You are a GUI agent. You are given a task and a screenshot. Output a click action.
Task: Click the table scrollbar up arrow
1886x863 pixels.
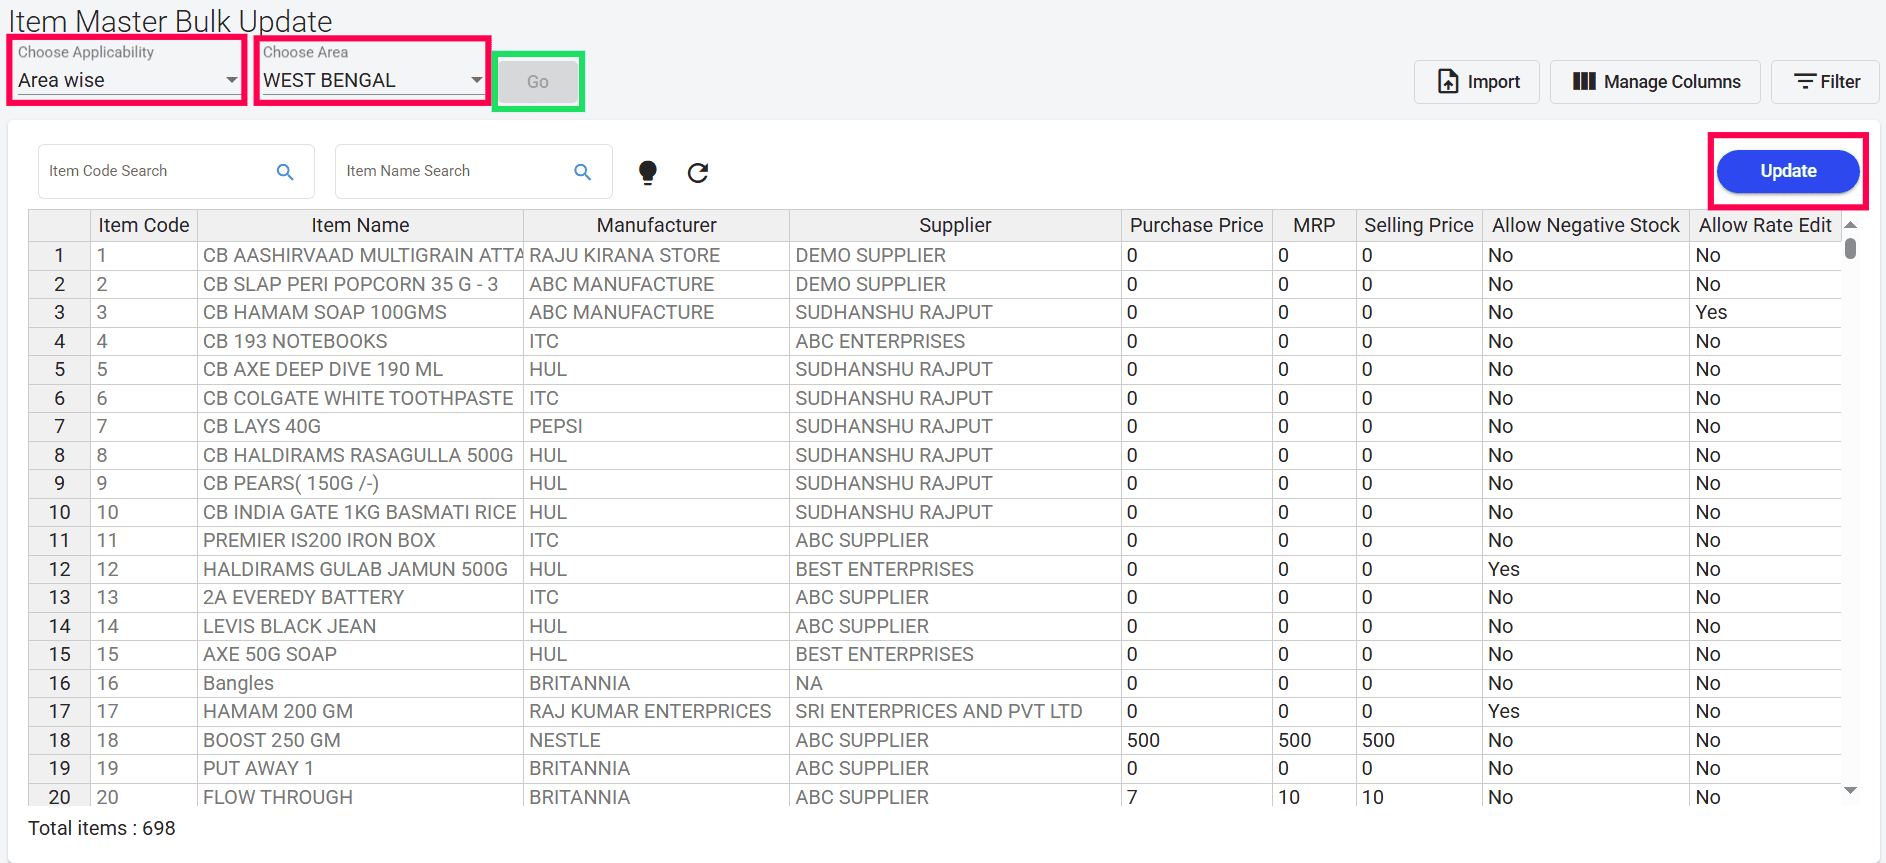pos(1851,225)
